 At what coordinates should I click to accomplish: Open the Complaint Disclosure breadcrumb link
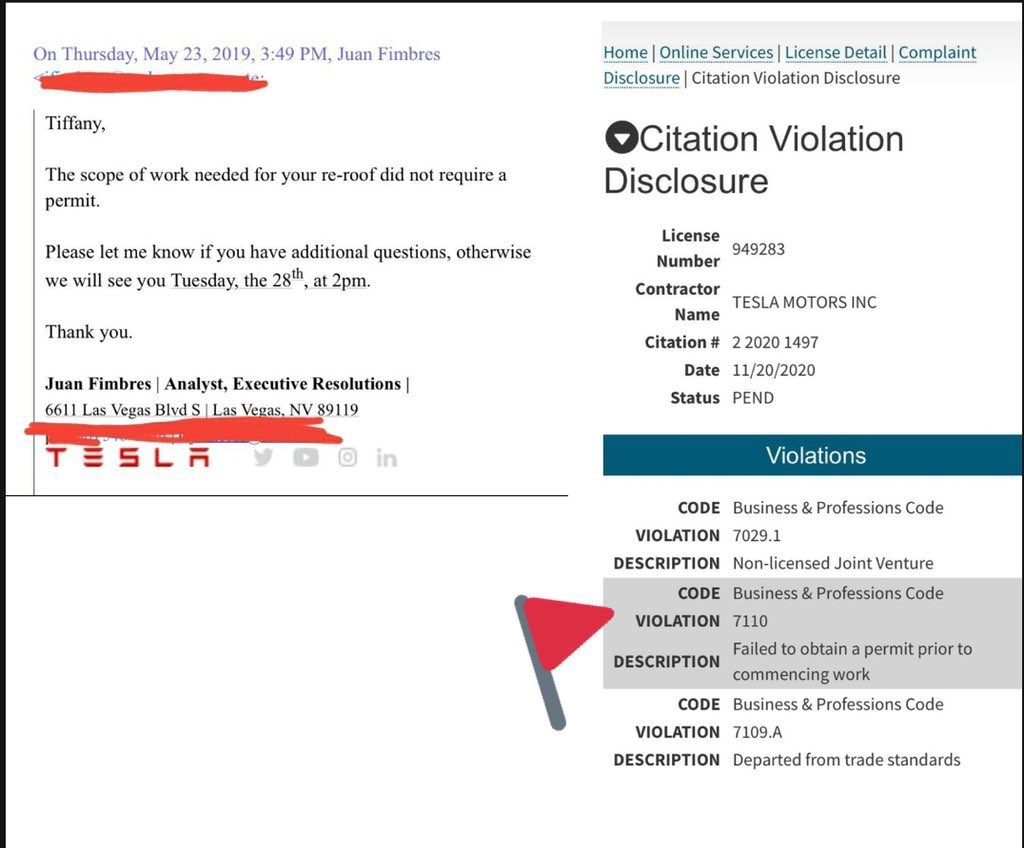coord(937,52)
